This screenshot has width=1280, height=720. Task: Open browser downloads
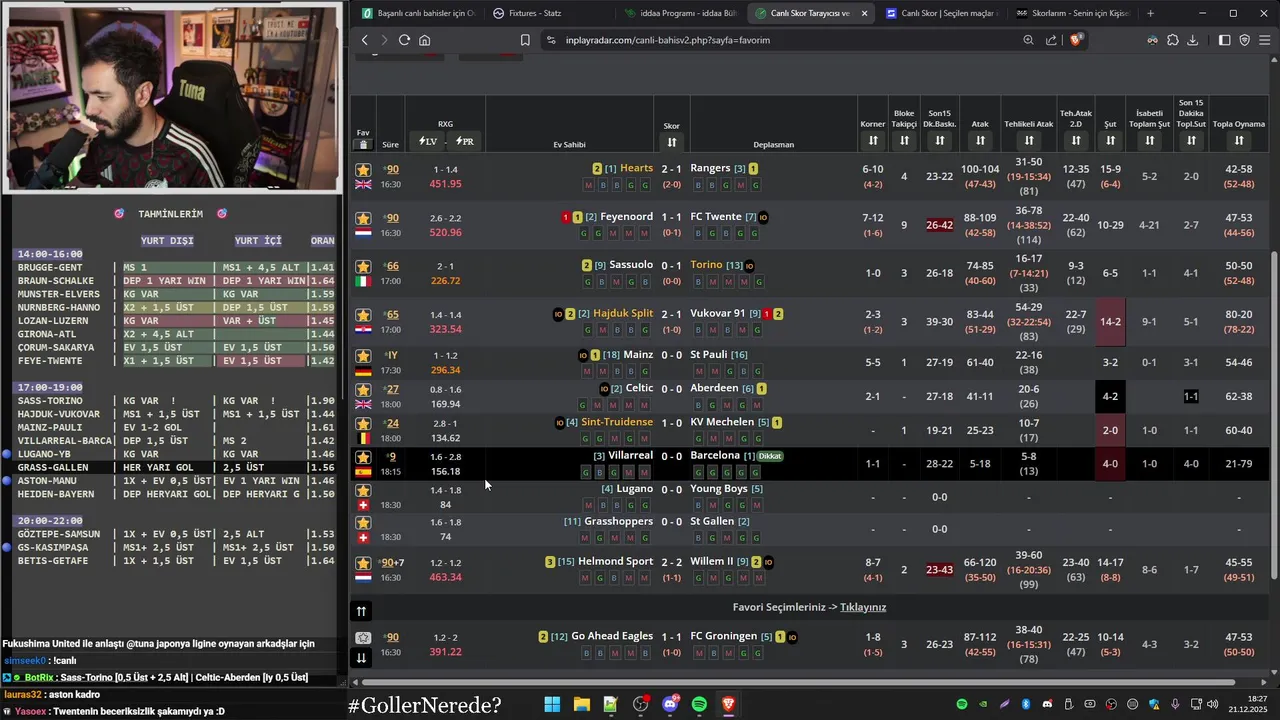pyautogui.click(x=1192, y=40)
